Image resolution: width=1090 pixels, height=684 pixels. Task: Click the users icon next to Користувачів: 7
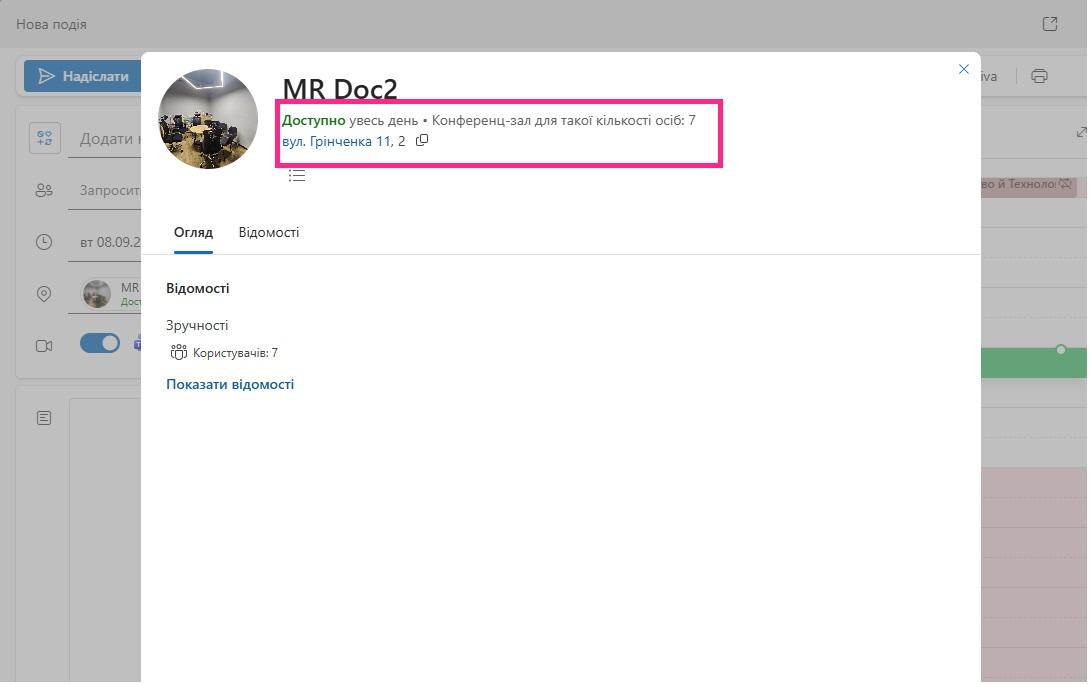click(x=179, y=352)
